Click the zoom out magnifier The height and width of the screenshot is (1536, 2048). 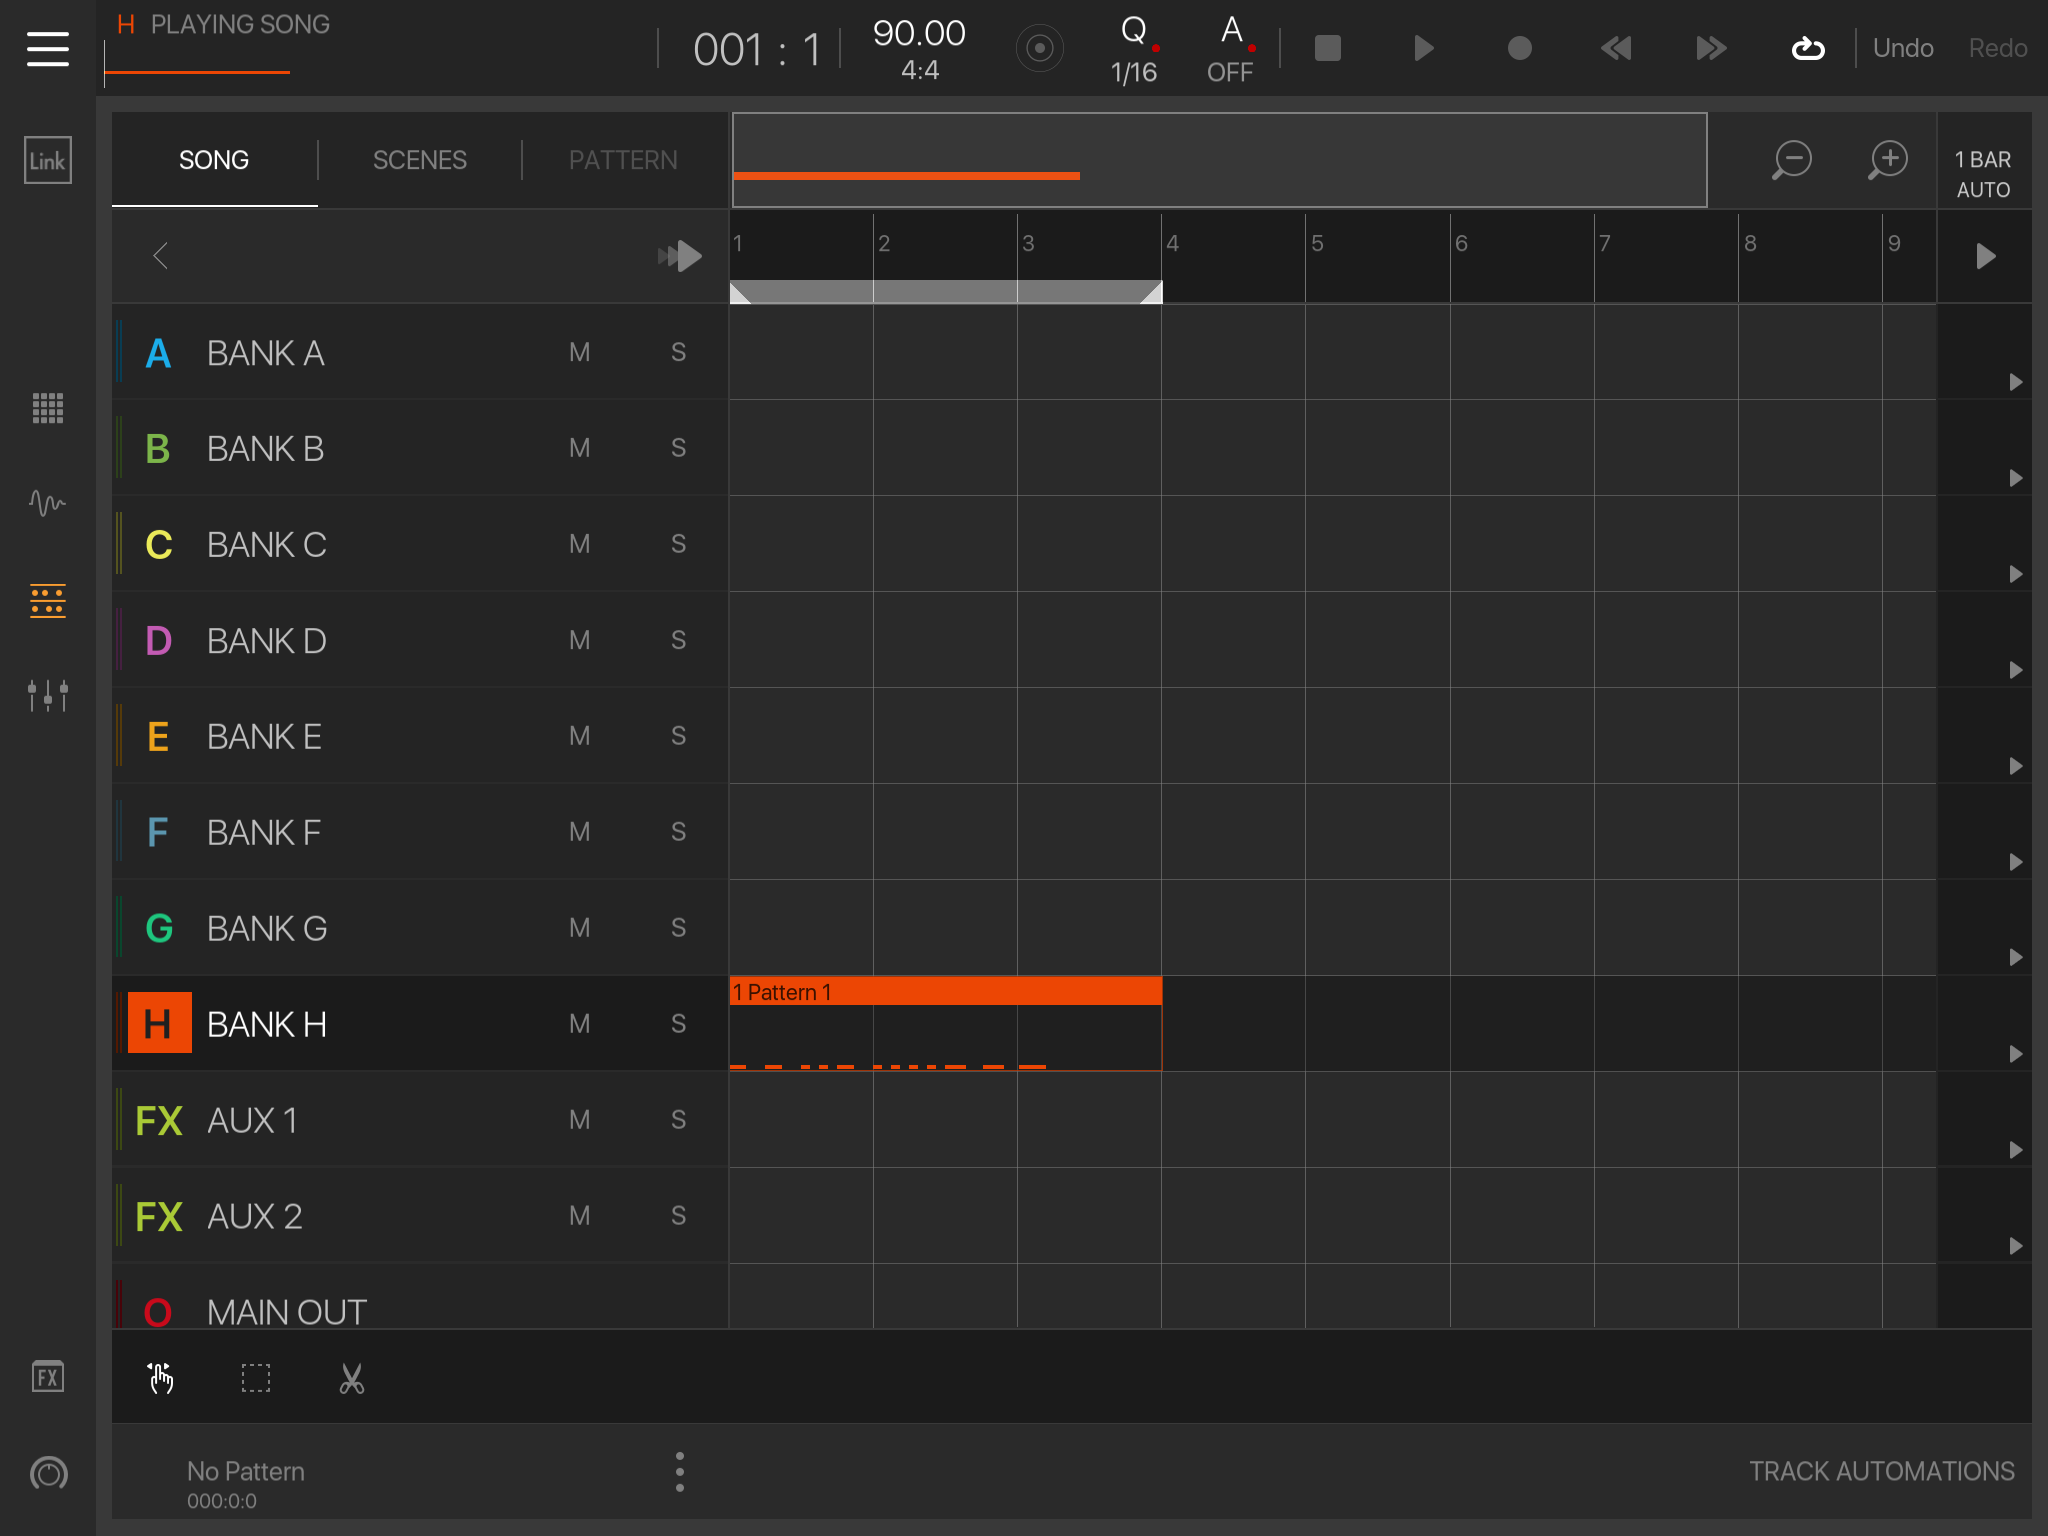1791,160
